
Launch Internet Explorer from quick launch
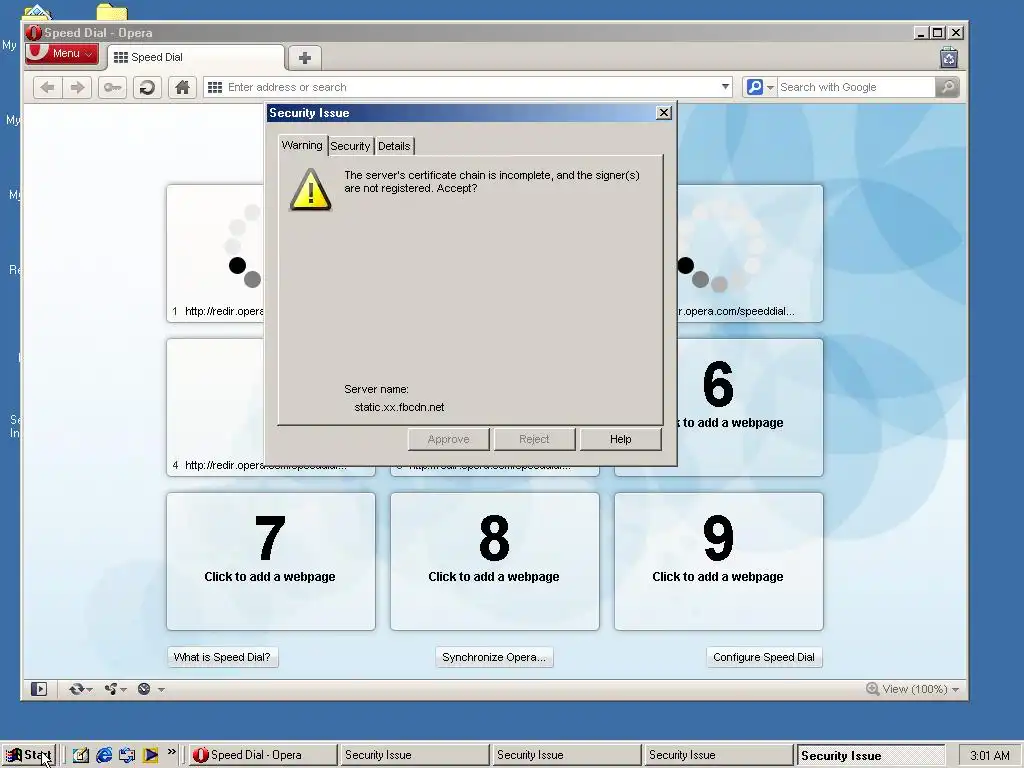click(104, 756)
